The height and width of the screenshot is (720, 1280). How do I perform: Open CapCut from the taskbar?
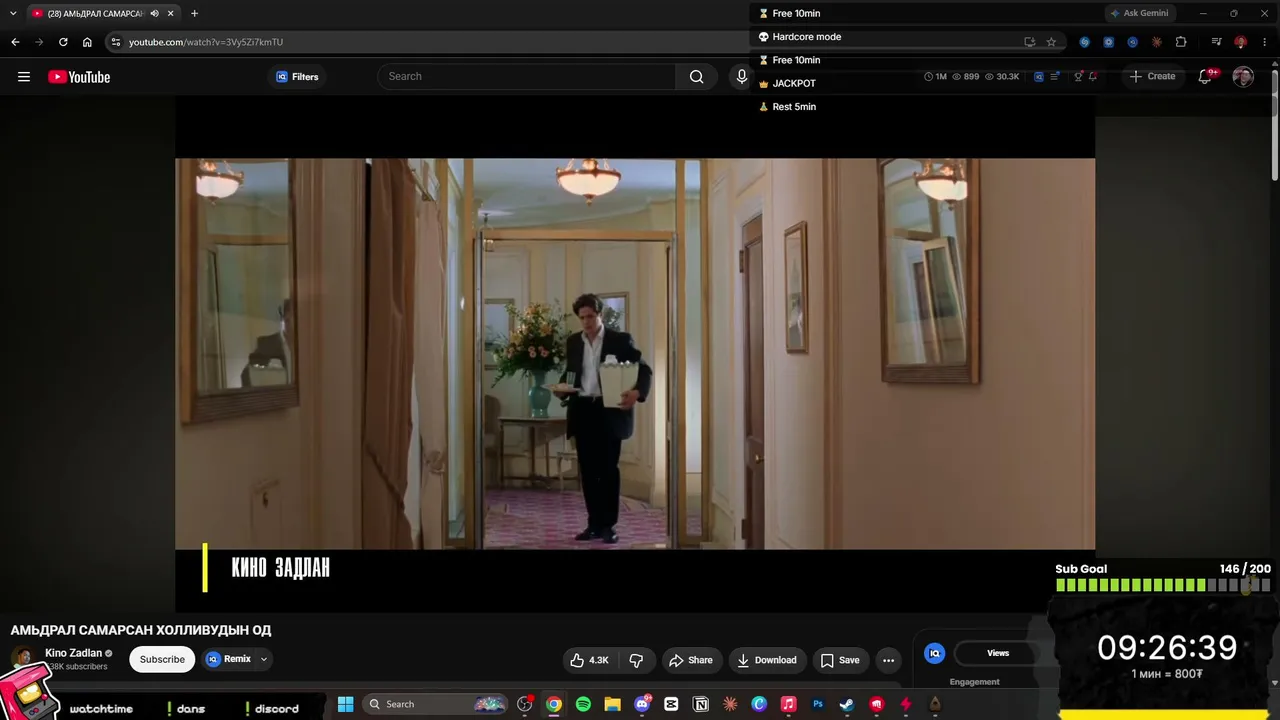[671, 704]
